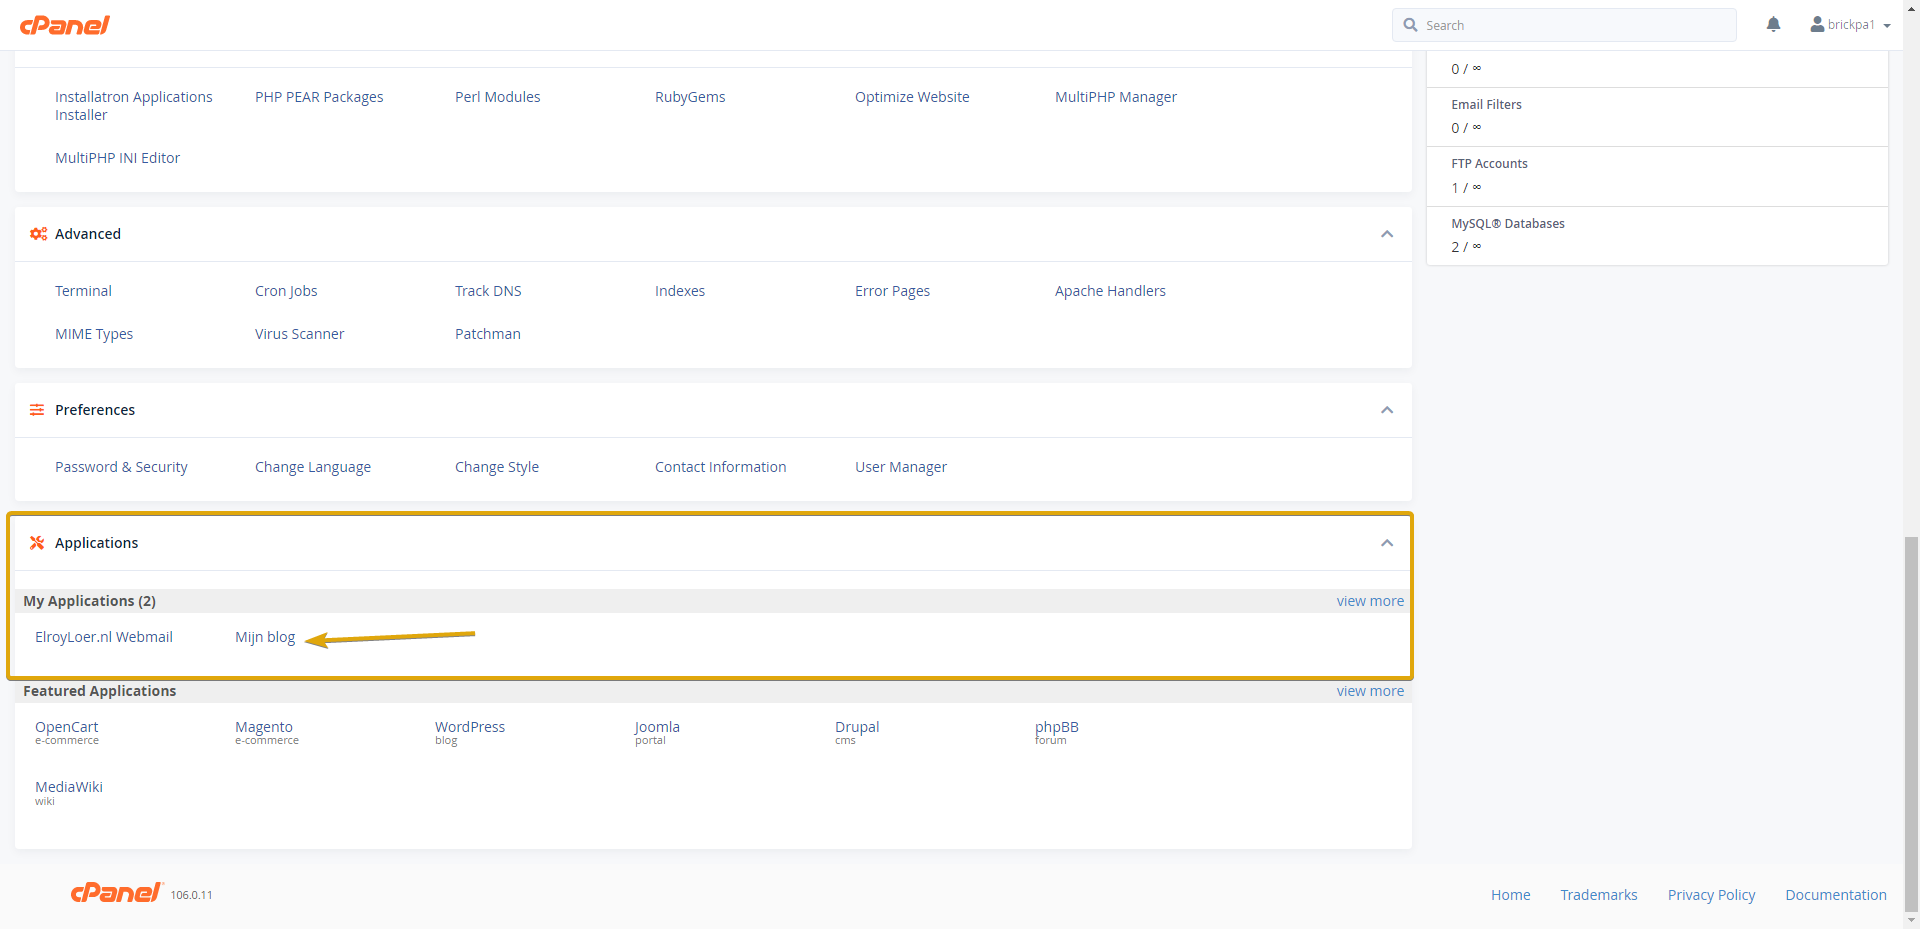The image size is (1920, 929).
Task: Open the MultiPHP Manager
Action: point(1115,97)
